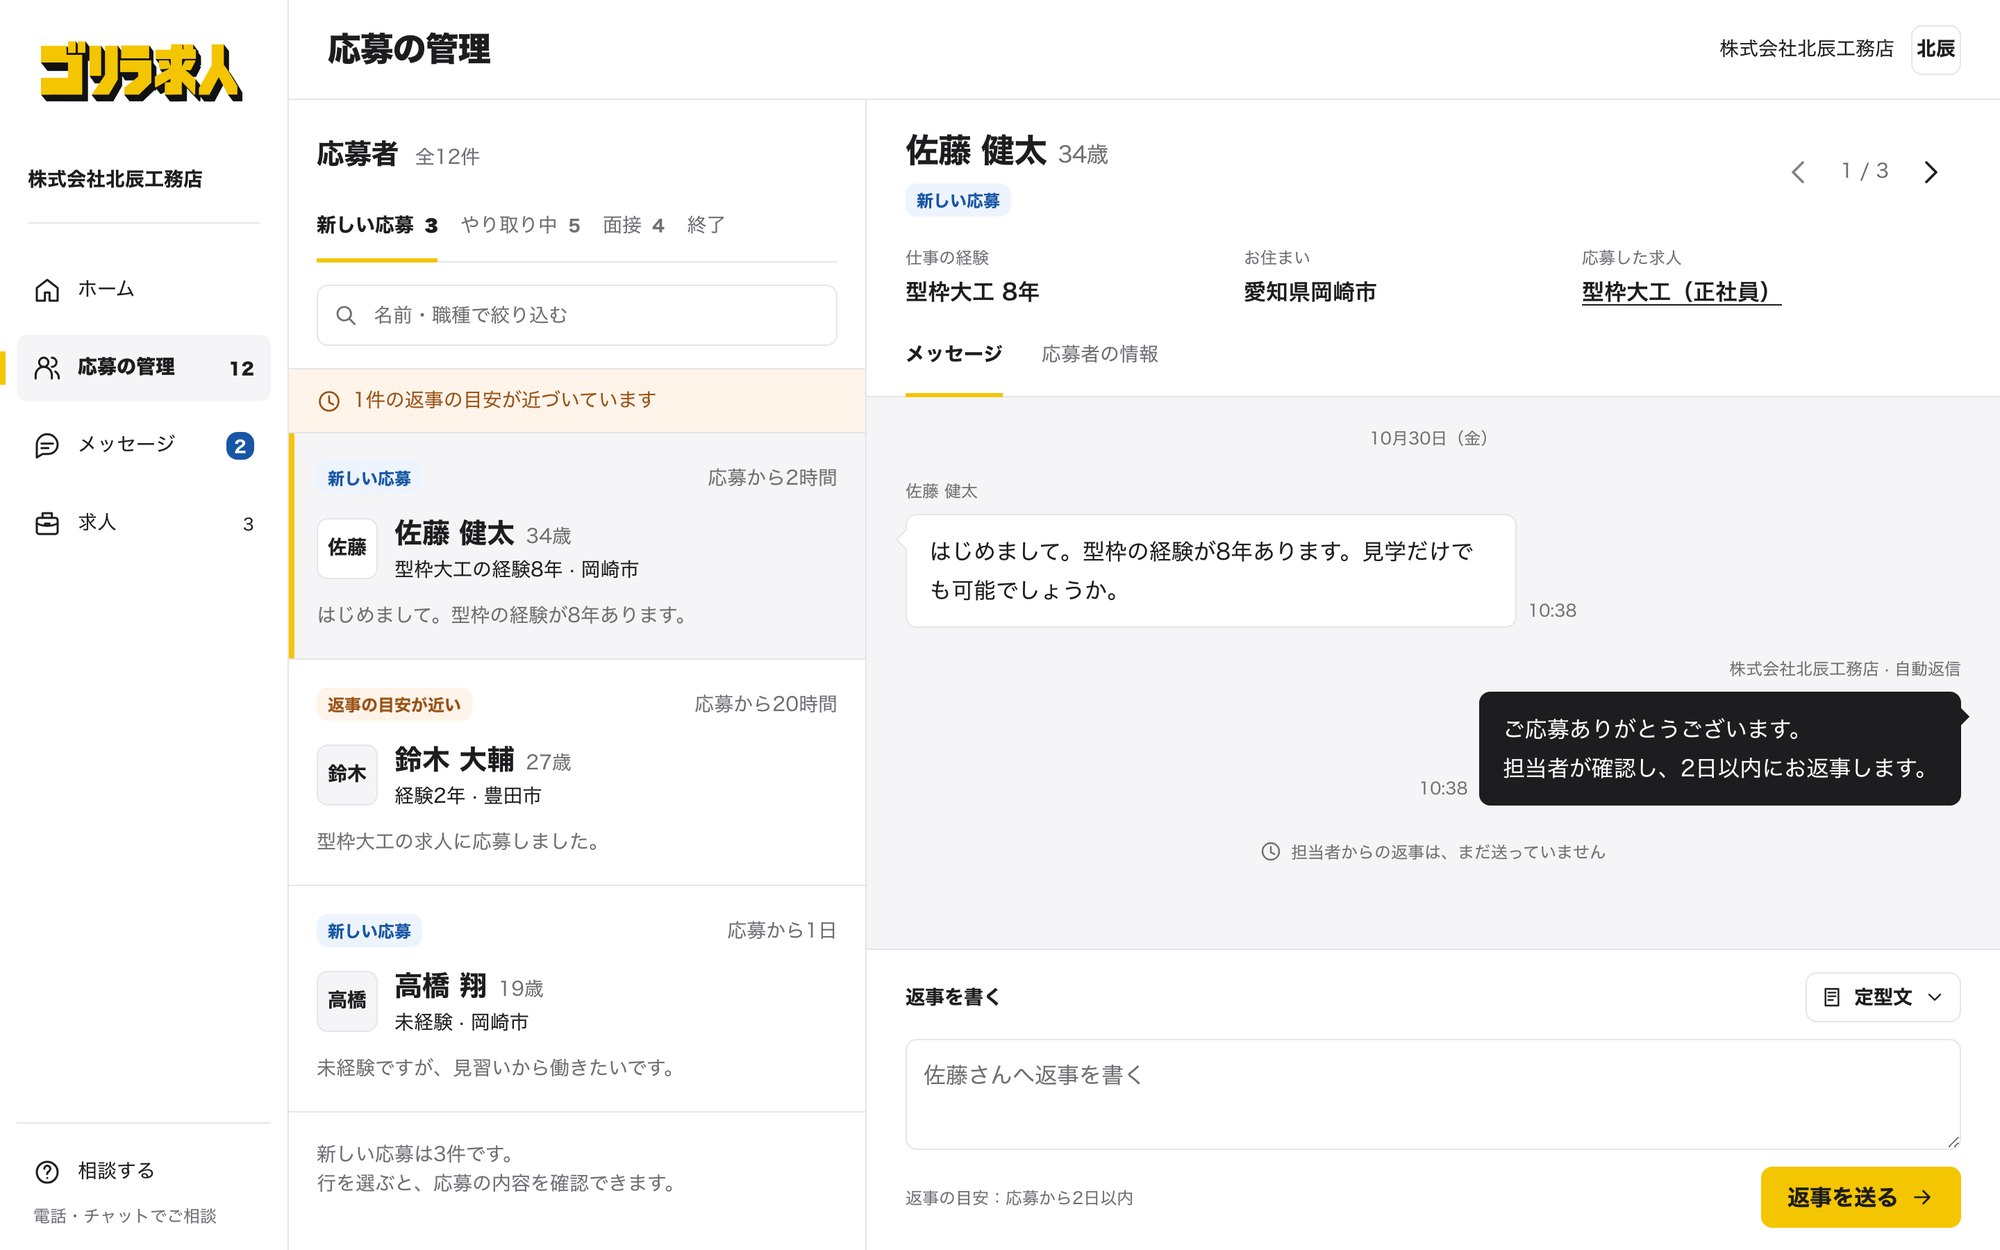This screenshot has width=2000, height=1250.
Task: Select applicant row 鈴木 大輔
Action: point(577,772)
